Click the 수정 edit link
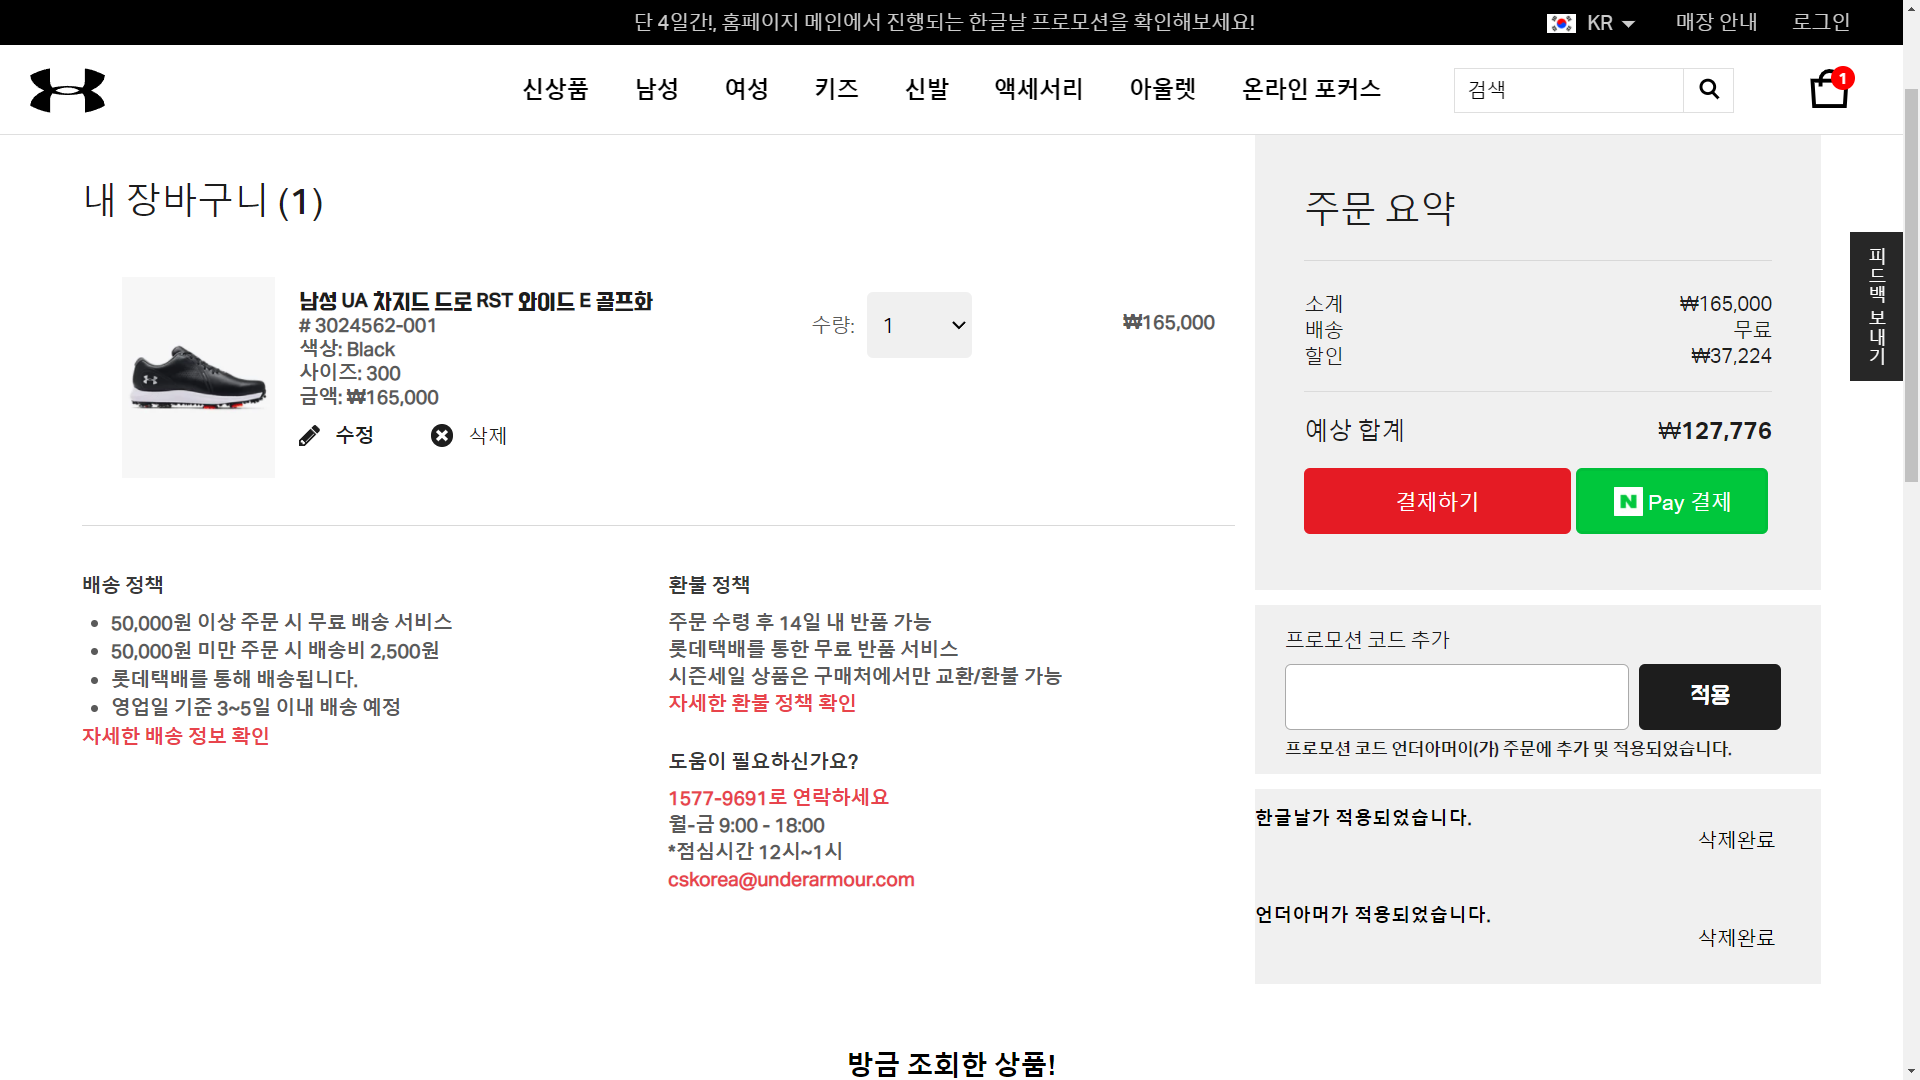The image size is (1920, 1080). coord(355,436)
